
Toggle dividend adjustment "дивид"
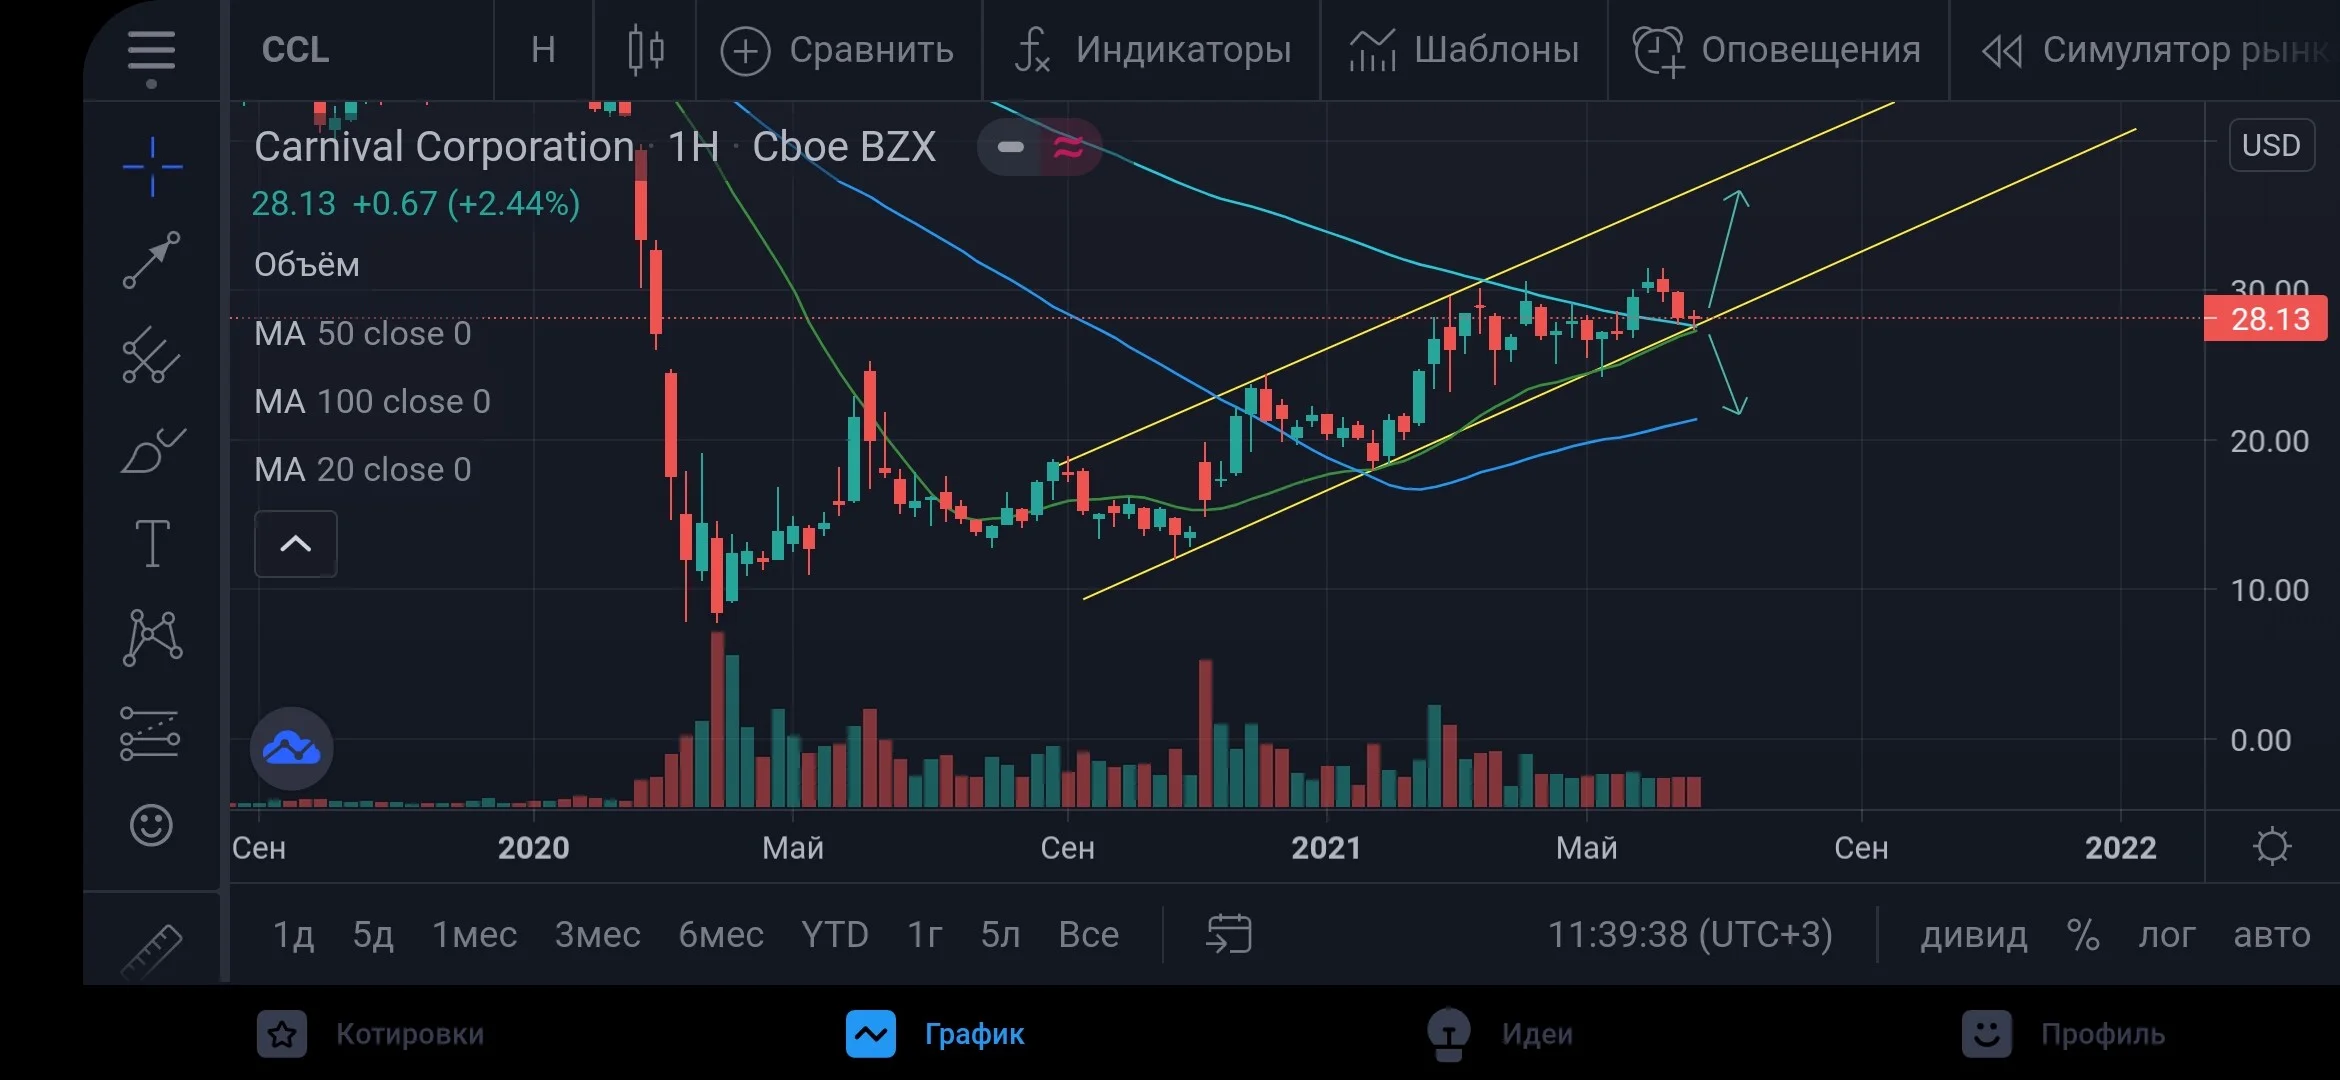(1973, 935)
